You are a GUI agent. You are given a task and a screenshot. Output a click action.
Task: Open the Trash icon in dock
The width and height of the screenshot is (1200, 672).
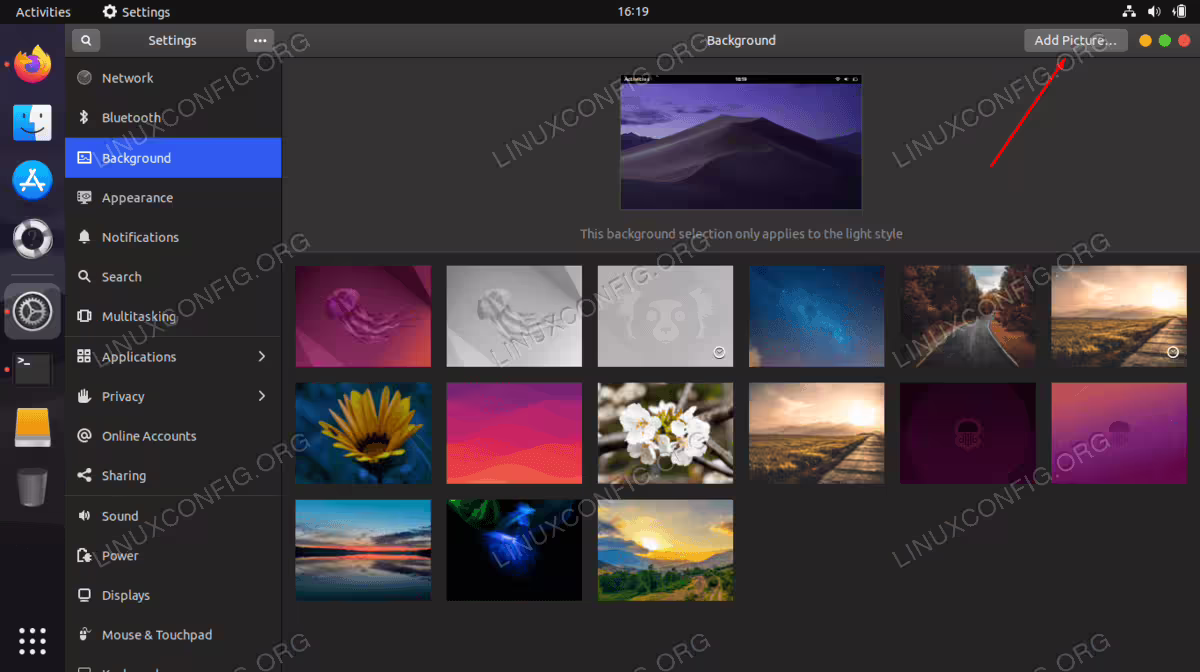pyautogui.click(x=32, y=487)
